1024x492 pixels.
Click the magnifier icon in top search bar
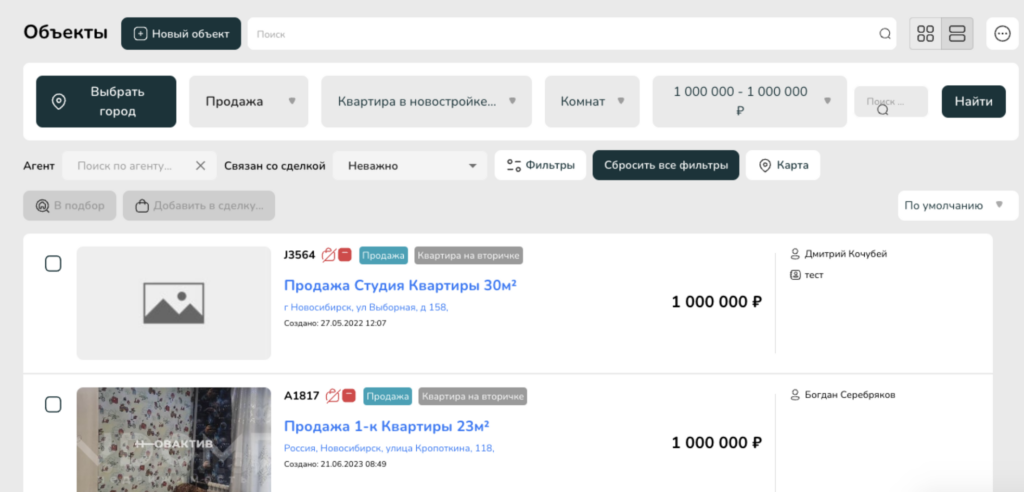click(885, 34)
